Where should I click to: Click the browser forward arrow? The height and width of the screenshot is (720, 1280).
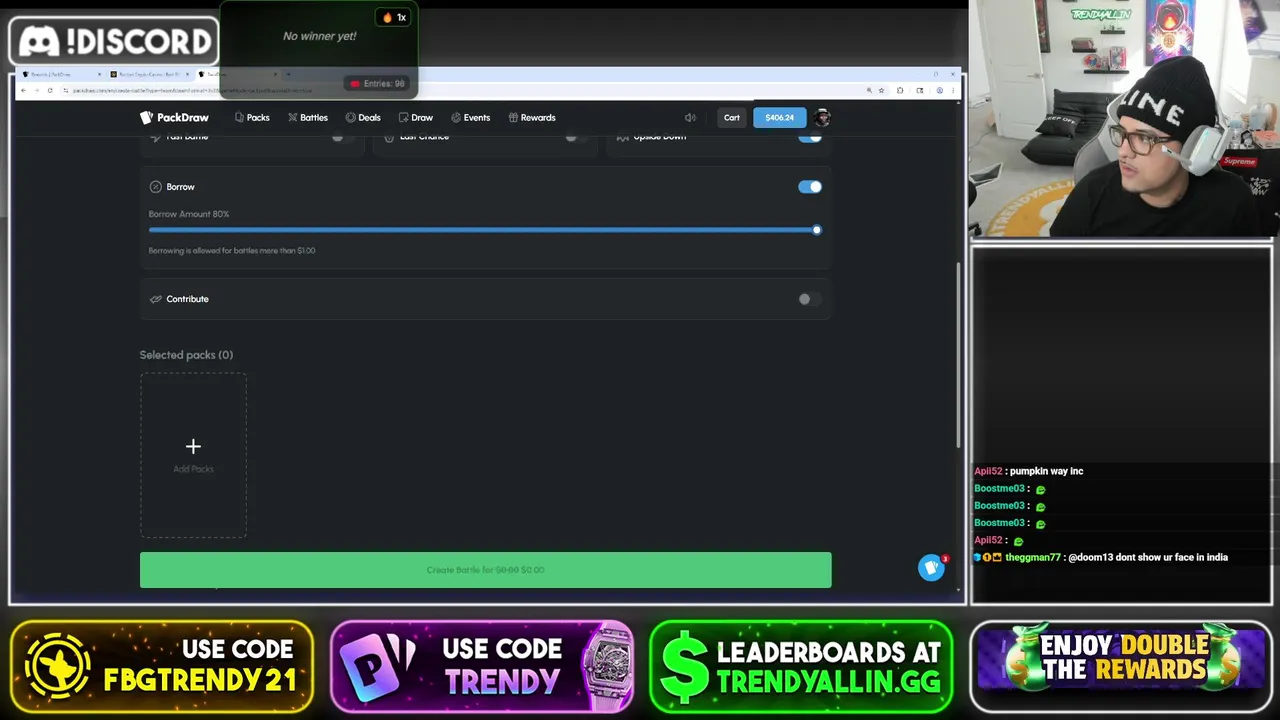point(37,90)
